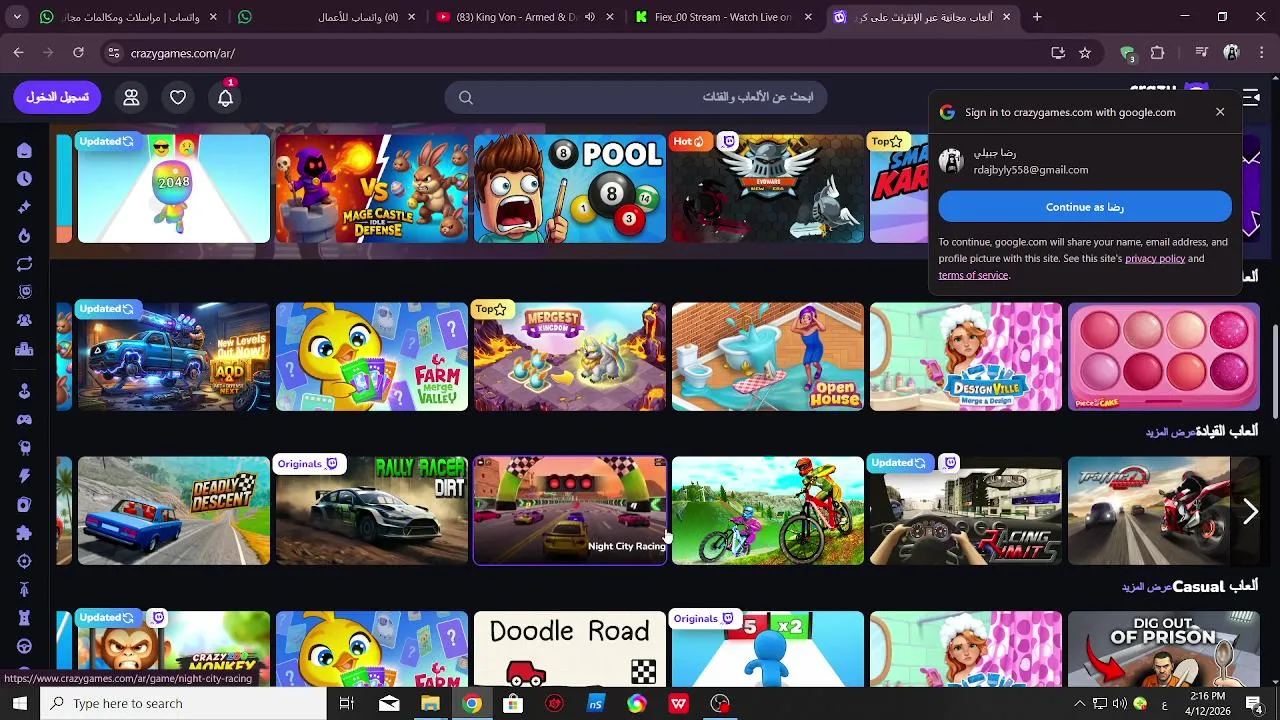Click the purple login button

click(57, 97)
